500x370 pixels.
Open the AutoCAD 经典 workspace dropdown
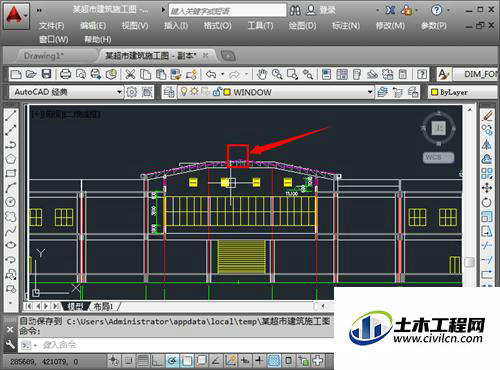click(66, 92)
